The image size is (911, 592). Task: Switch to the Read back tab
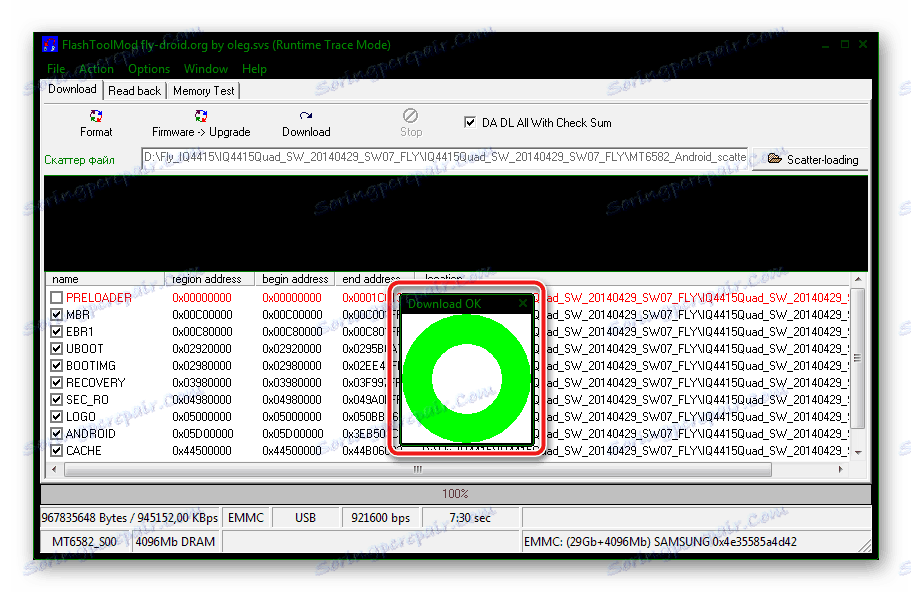(x=134, y=89)
